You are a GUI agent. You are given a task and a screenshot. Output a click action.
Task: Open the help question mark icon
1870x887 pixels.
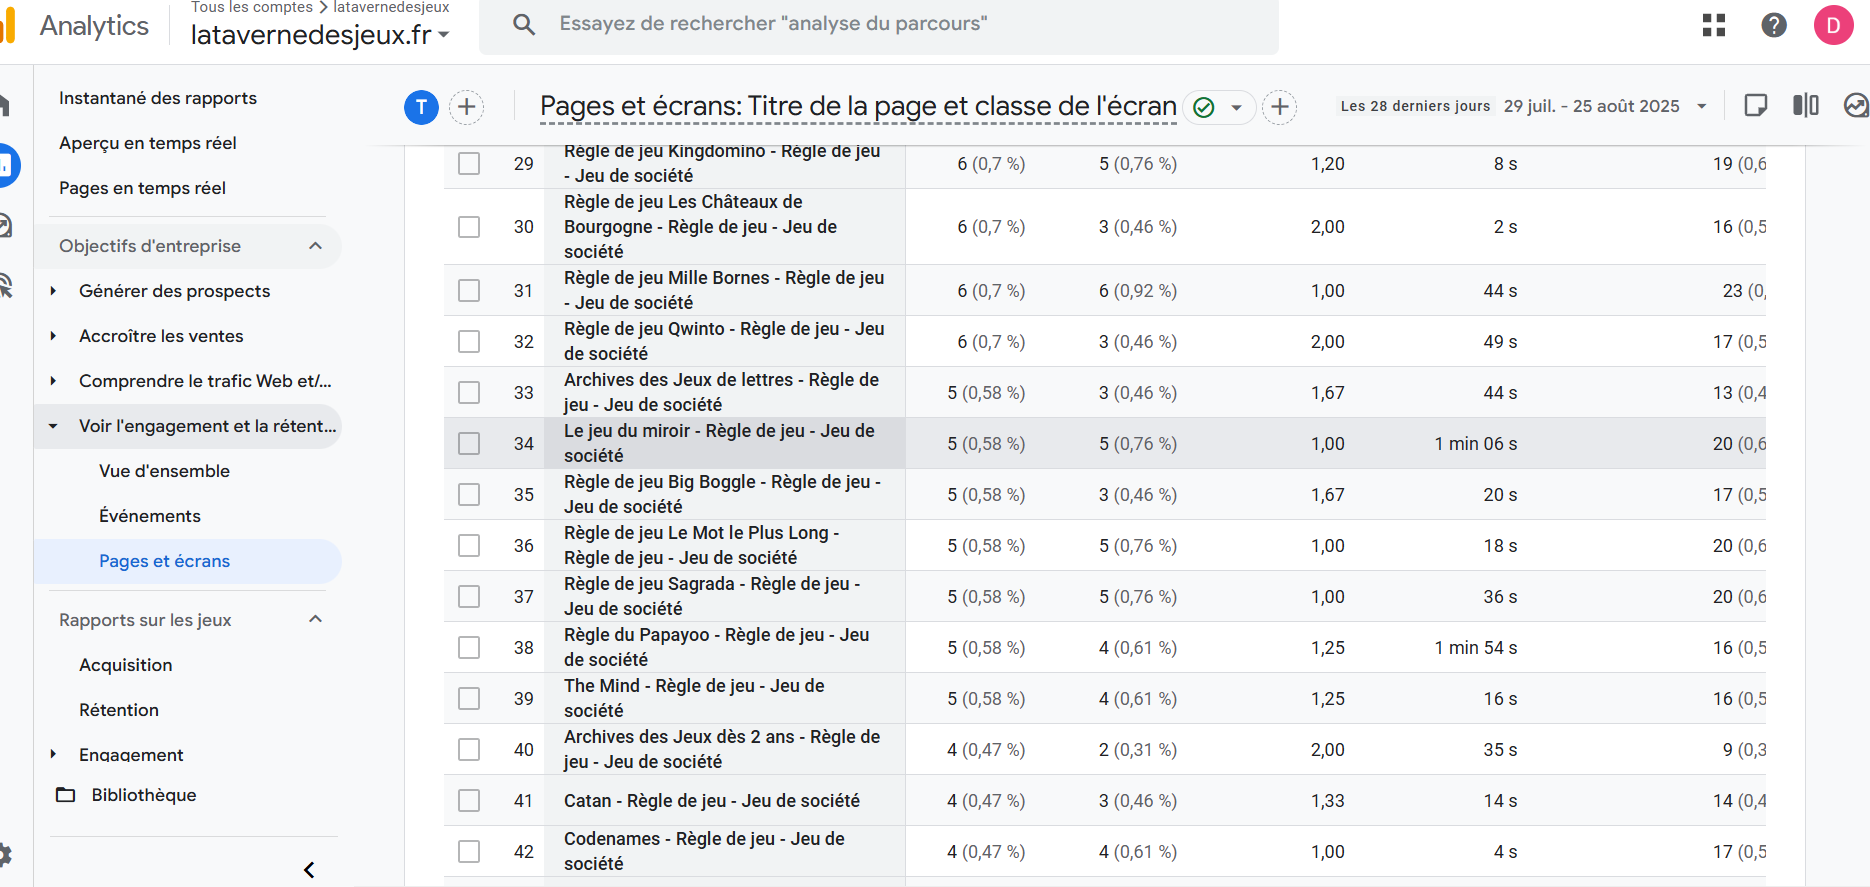[x=1774, y=25]
